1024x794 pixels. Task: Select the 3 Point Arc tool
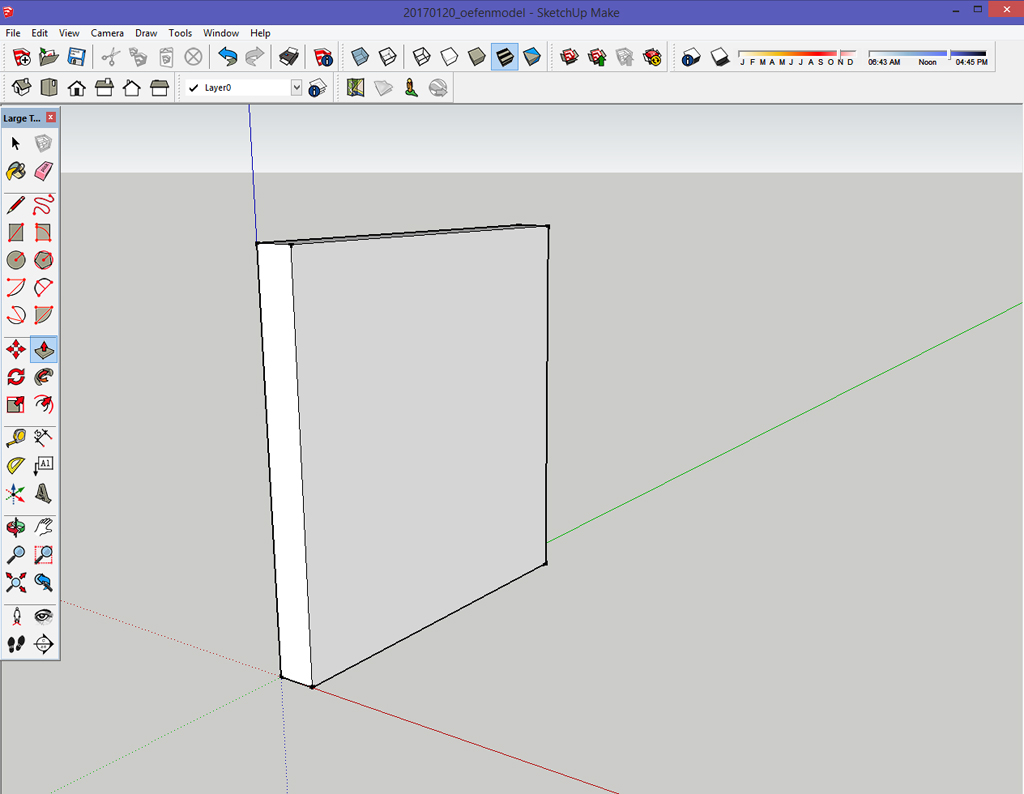pos(16,315)
